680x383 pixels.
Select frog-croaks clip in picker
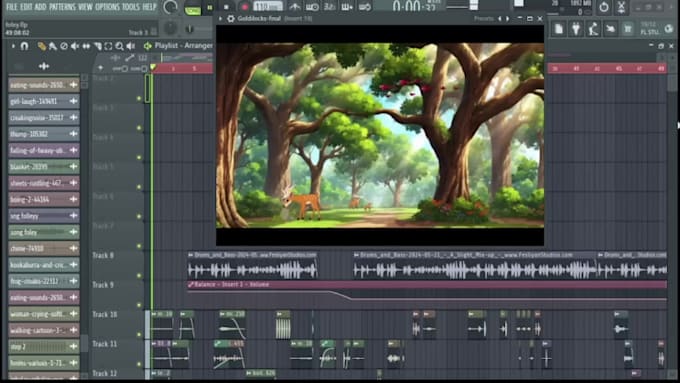(x=44, y=281)
